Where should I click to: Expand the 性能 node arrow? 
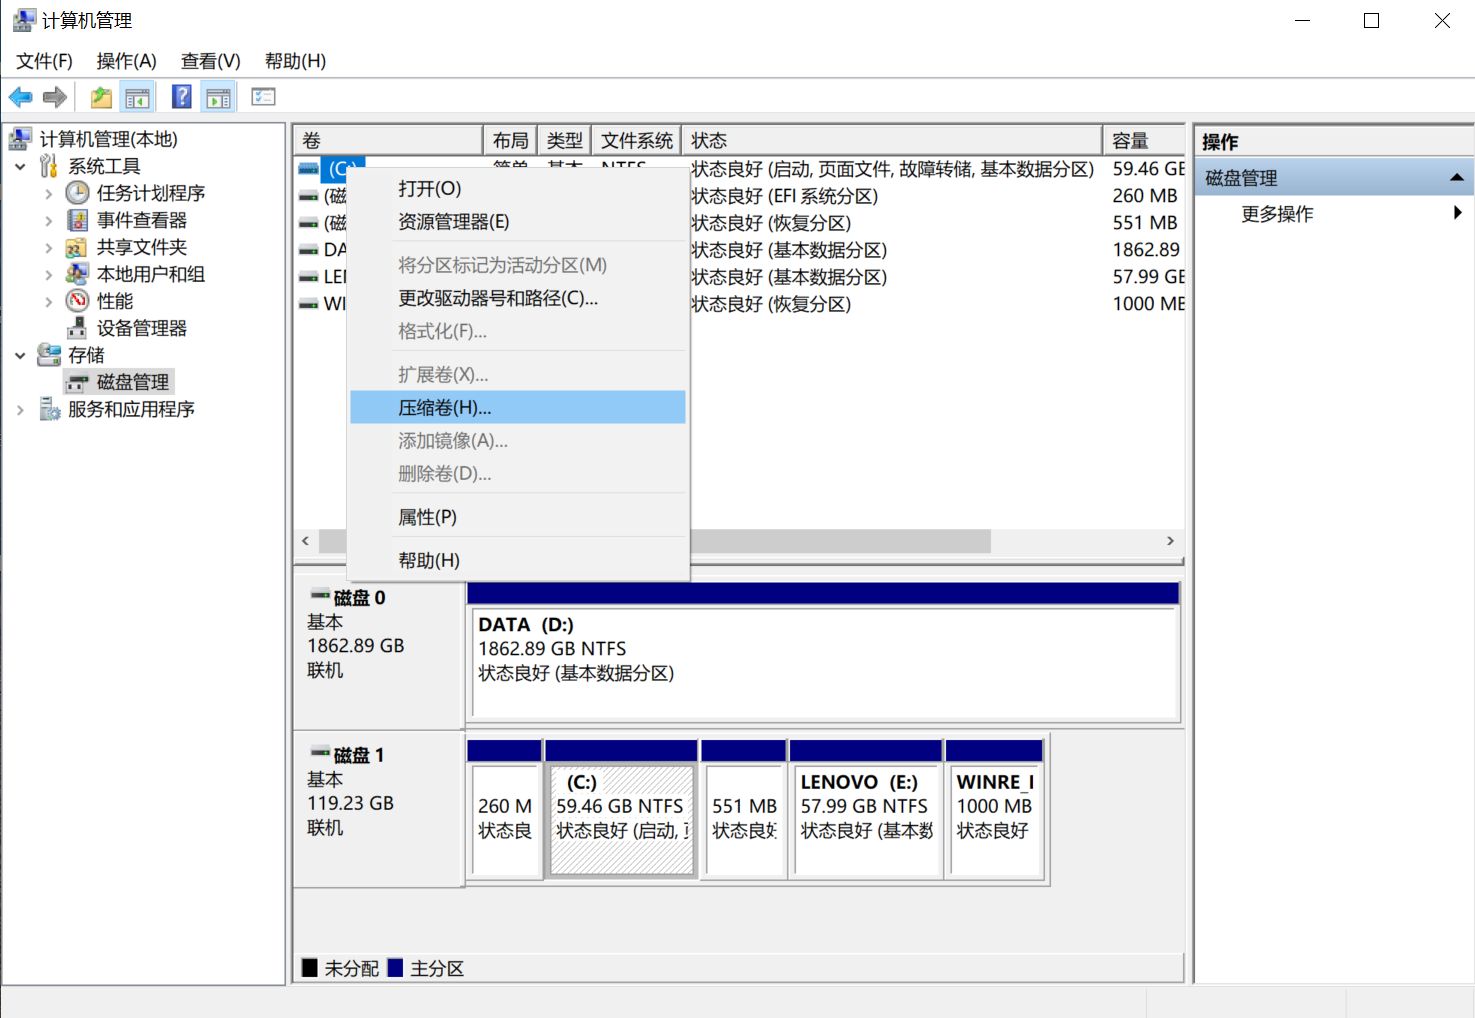pos(48,301)
